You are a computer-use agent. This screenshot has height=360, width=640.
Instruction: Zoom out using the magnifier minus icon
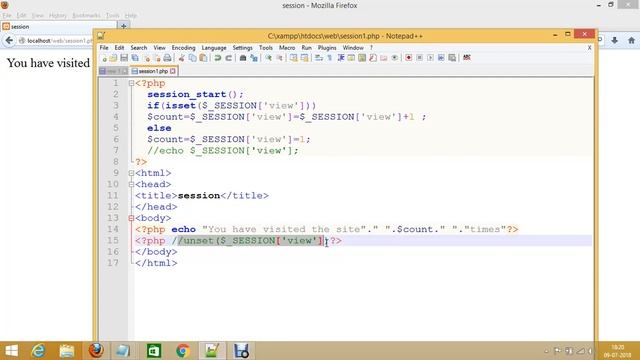pyautogui.click(x=280, y=58)
